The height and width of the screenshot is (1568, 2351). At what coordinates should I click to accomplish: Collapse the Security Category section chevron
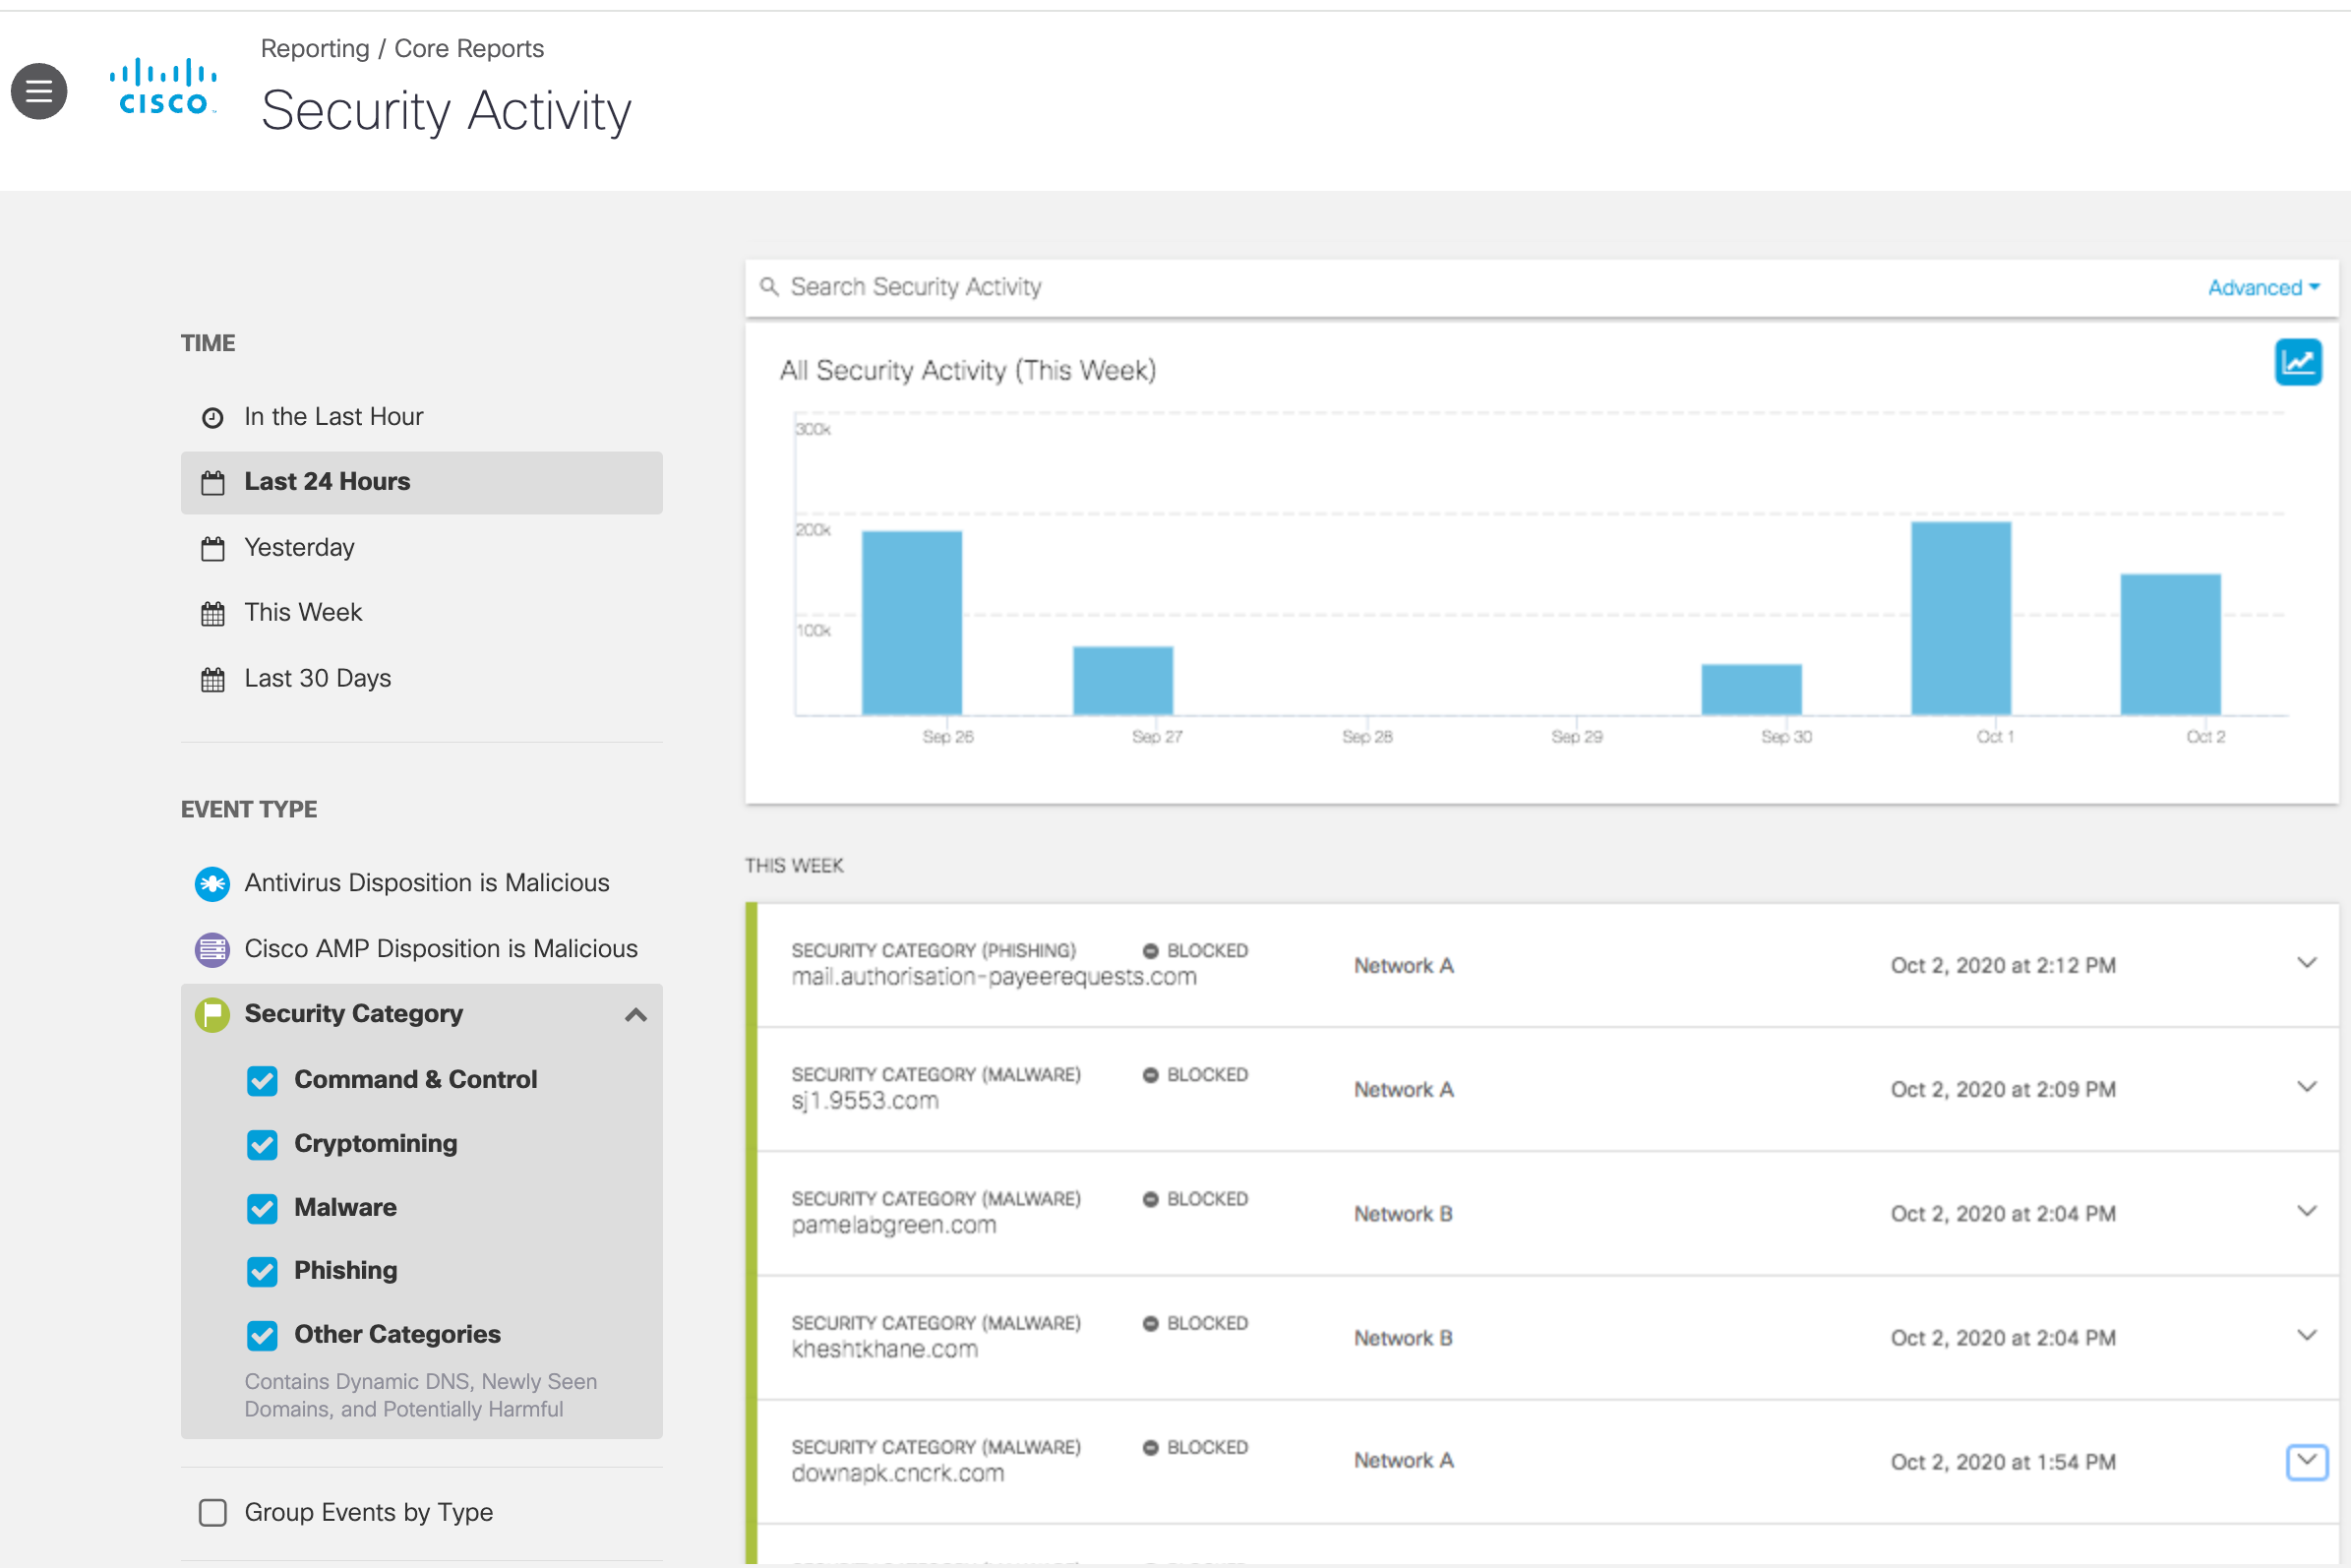[x=636, y=1015]
